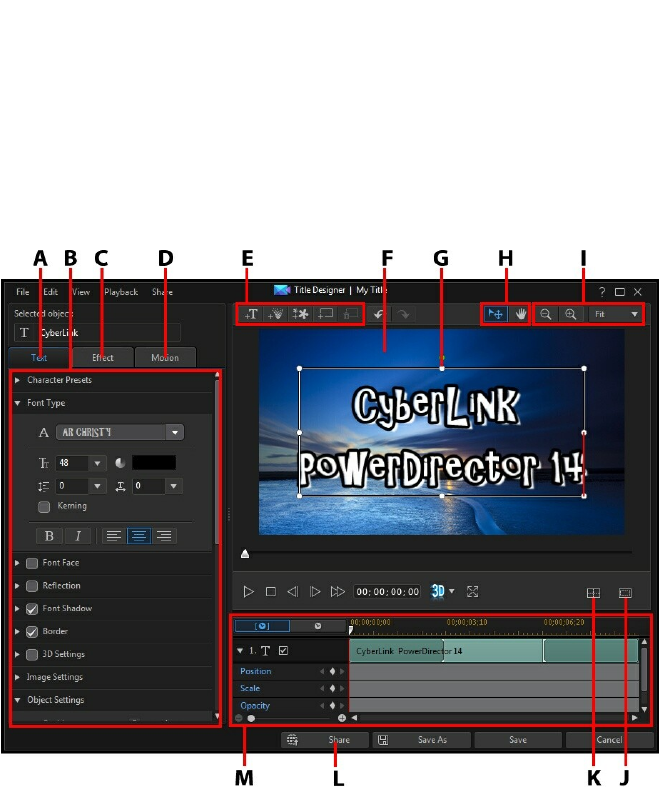Click the timeline zoom in plus icon
This screenshot has height=788, width=659.
coord(342,718)
